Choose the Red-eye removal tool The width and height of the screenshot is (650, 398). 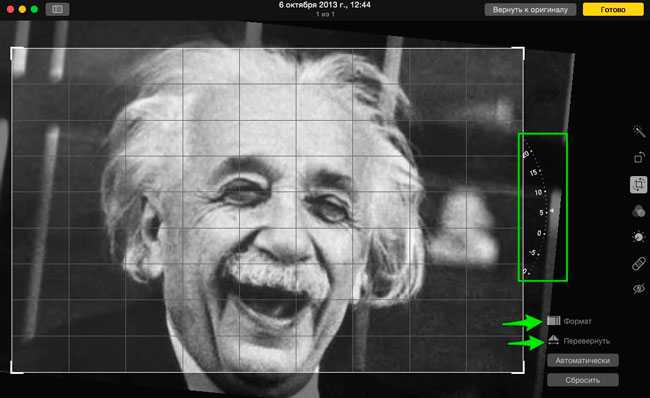[639, 288]
